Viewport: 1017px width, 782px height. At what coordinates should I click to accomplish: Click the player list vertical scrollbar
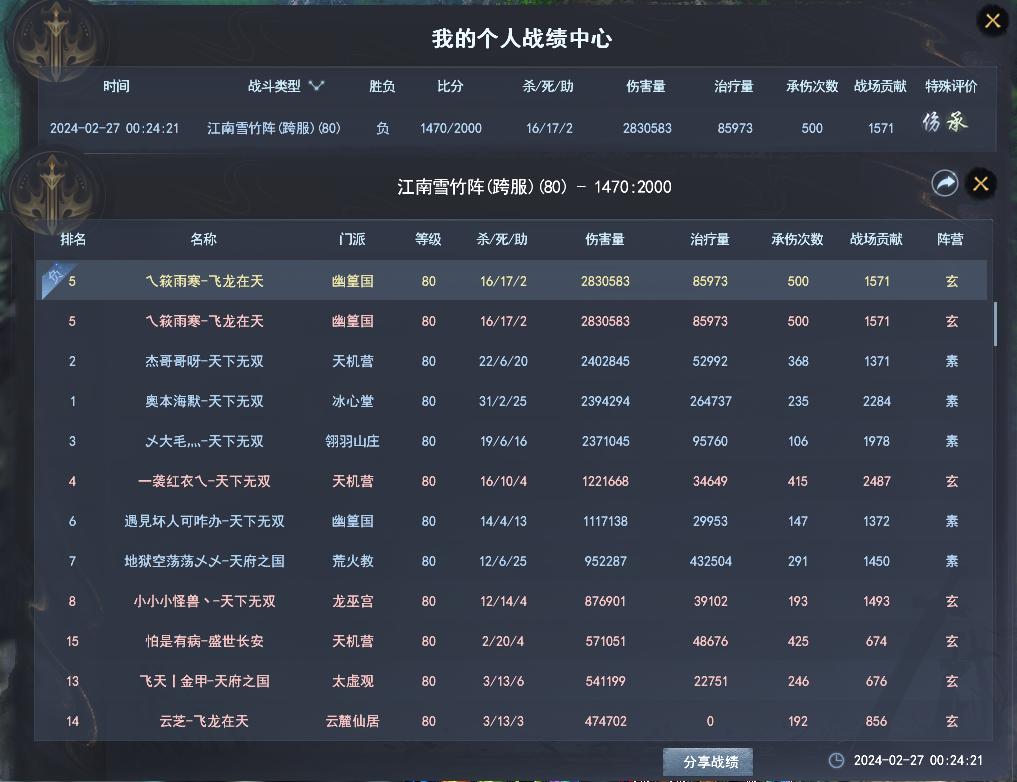(994, 322)
